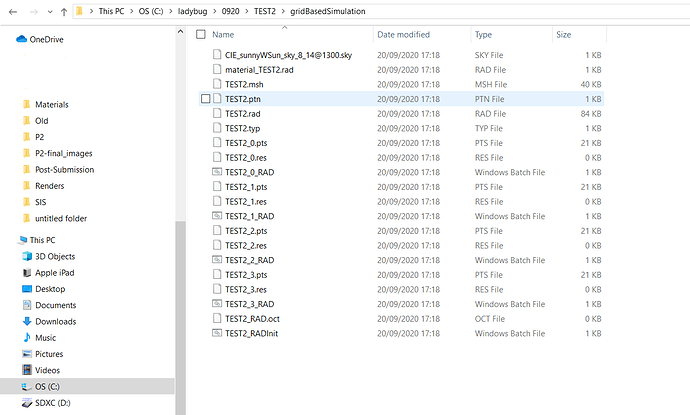
Task: Select material_TEST2.rad file icon
Action: 217,69
